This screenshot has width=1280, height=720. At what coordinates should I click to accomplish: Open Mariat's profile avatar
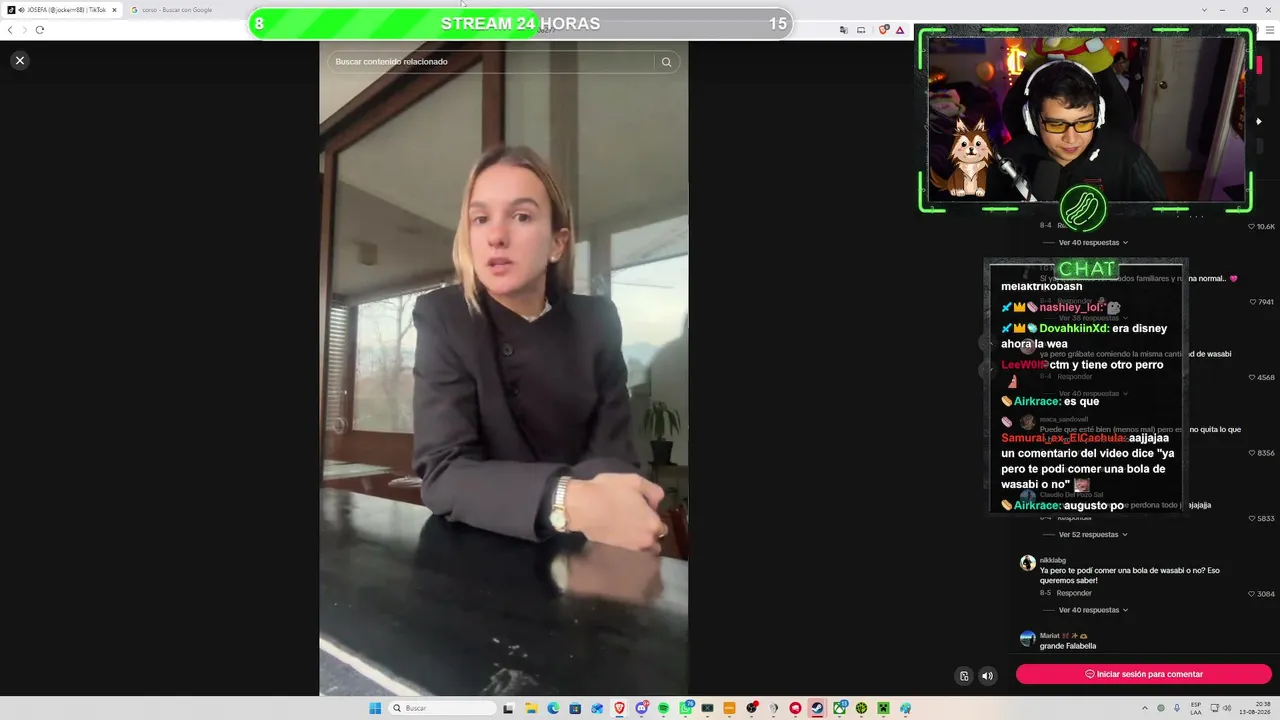point(1027,638)
